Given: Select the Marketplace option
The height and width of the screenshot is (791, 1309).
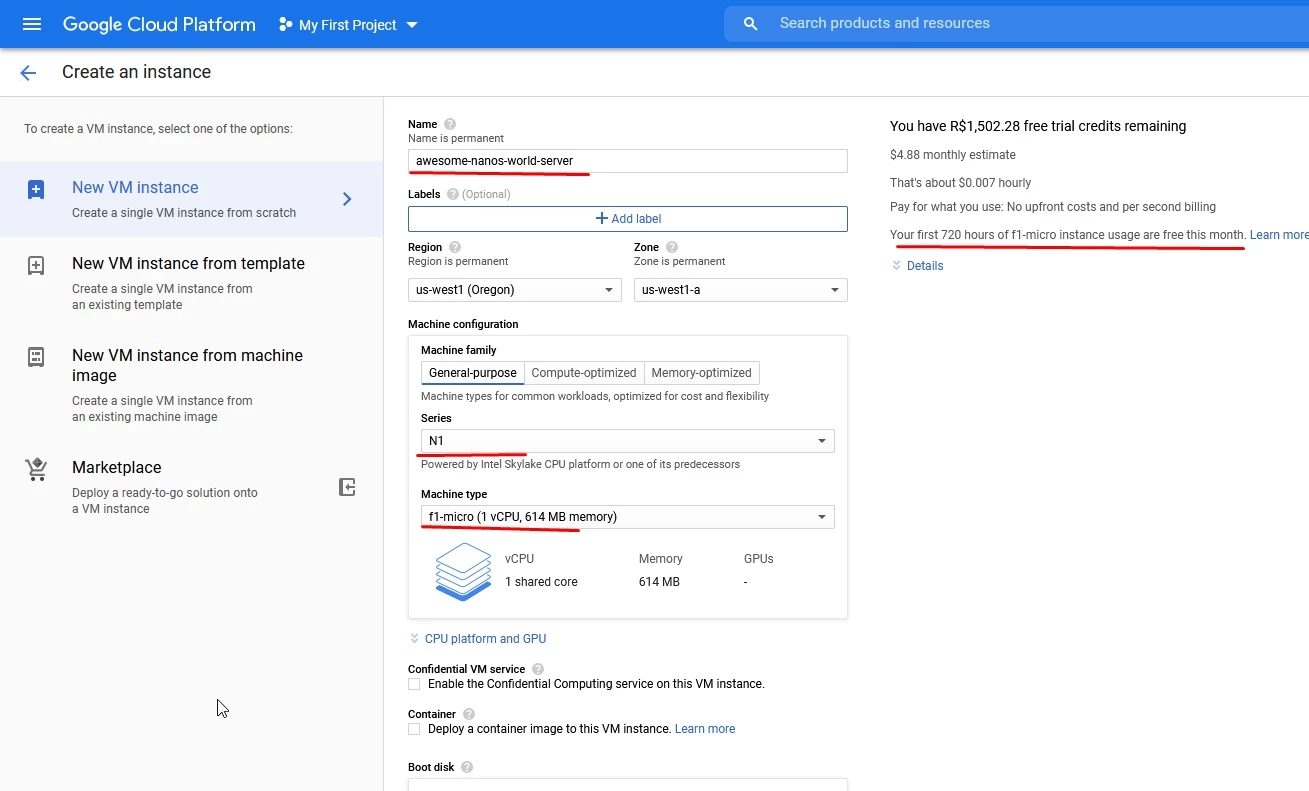Looking at the screenshot, I should point(192,487).
